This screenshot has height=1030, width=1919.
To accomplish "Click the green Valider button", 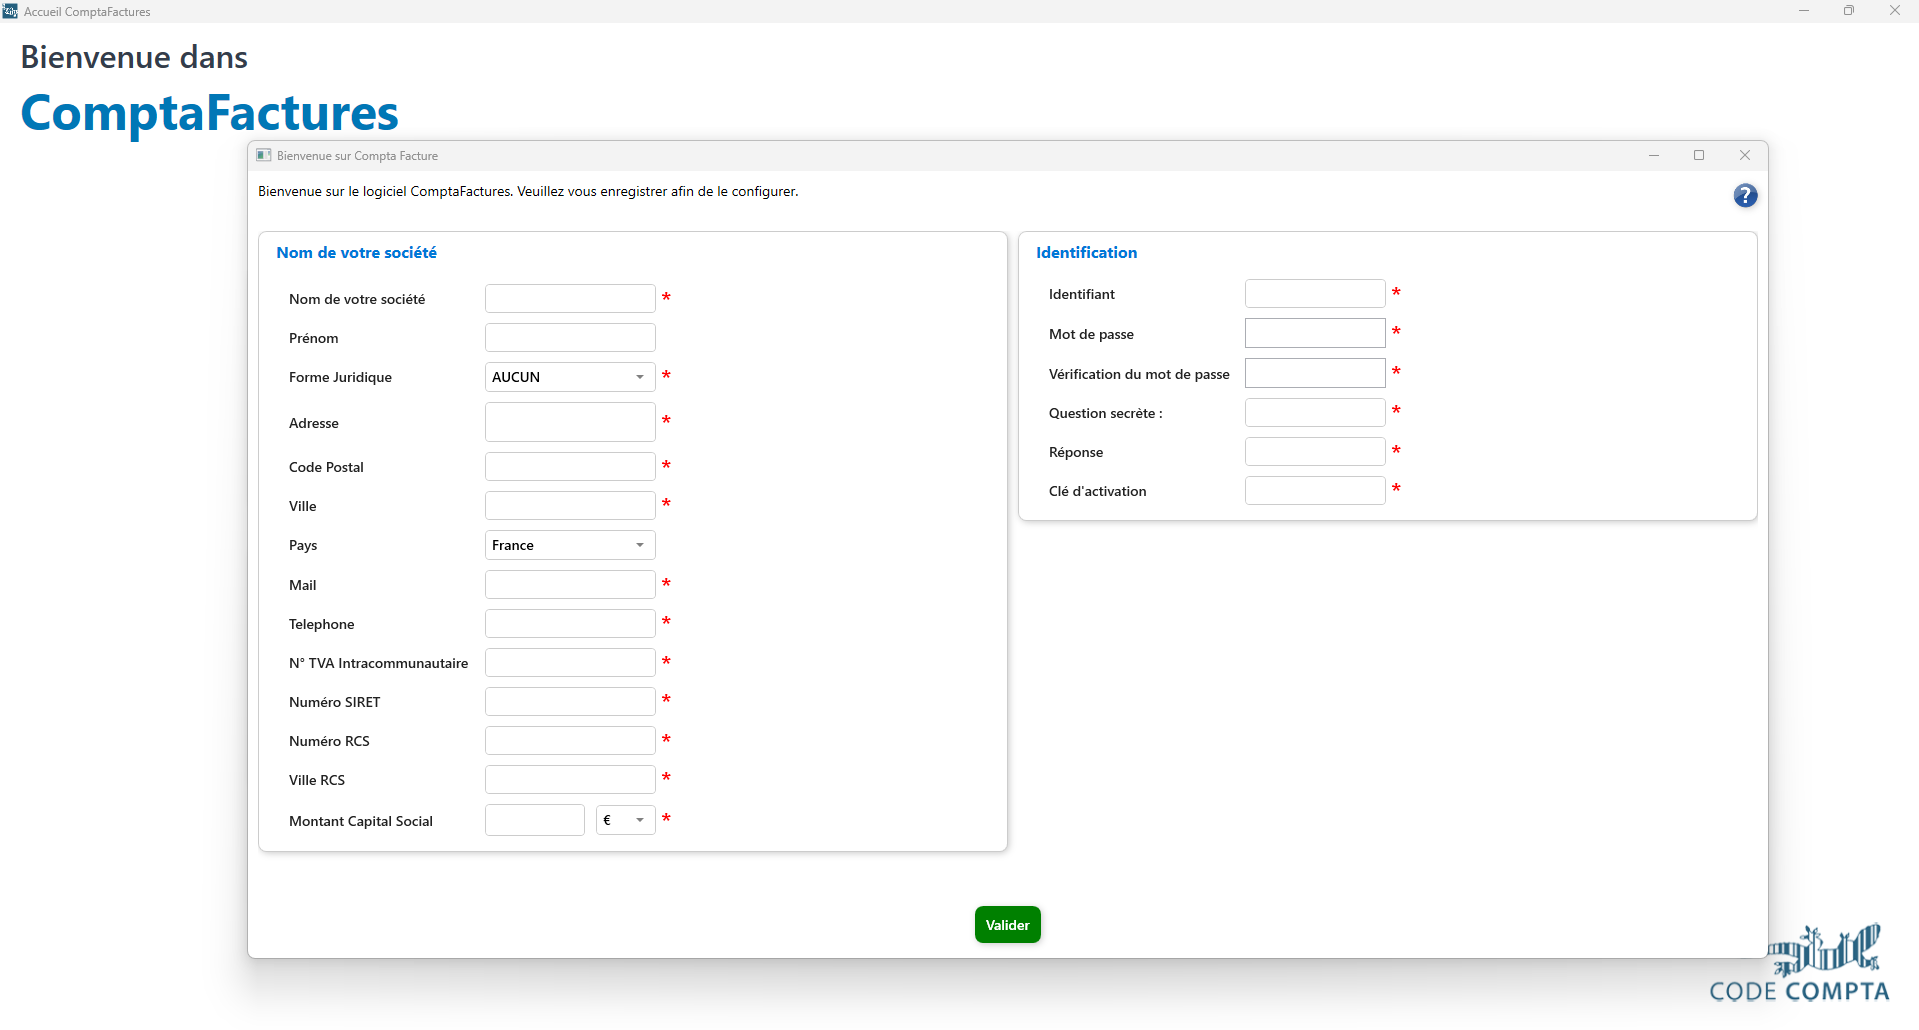I will click(1008, 925).
